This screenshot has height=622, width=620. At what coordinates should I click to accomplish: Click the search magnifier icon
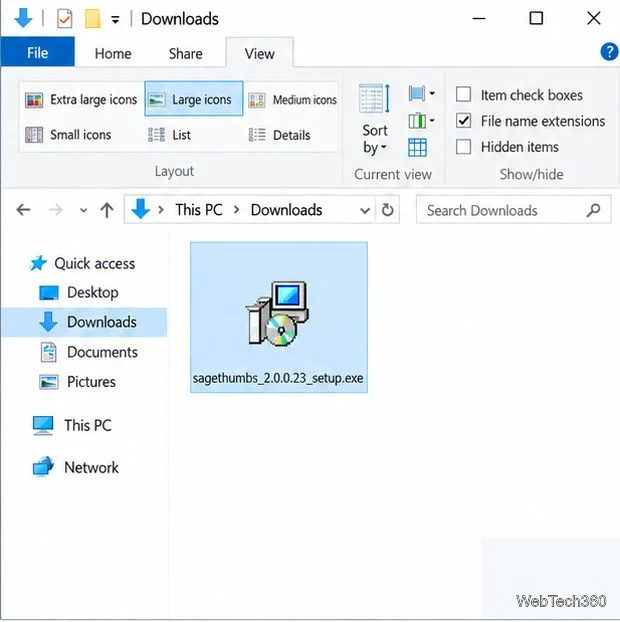point(593,210)
